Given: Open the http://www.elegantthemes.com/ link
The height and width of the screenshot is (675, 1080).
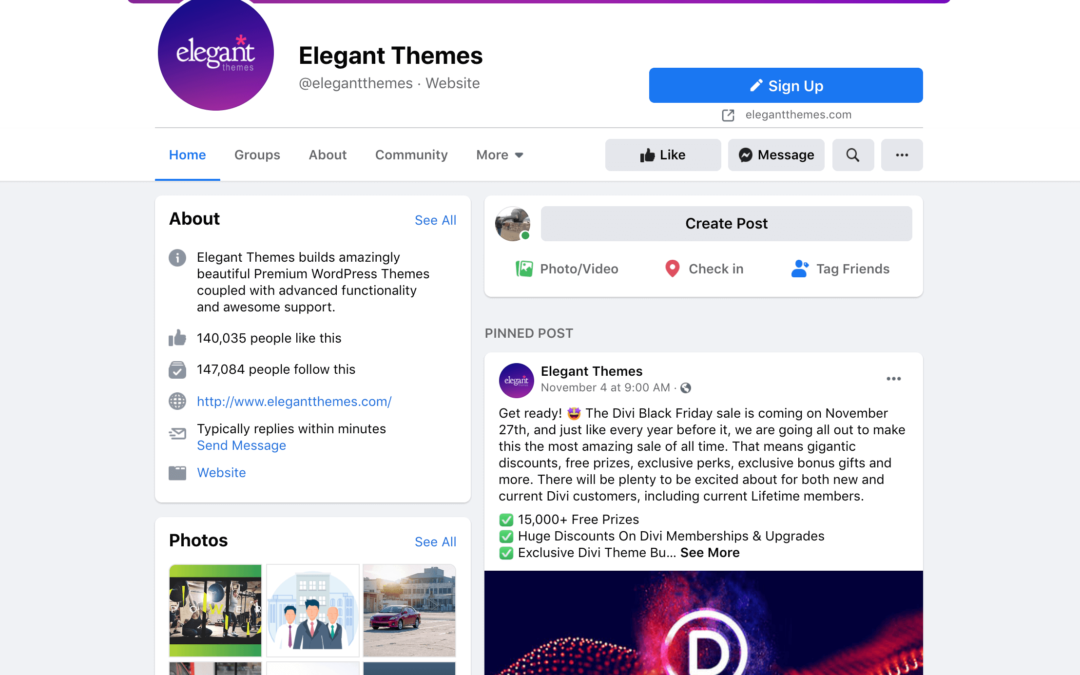Looking at the screenshot, I should click(x=294, y=402).
